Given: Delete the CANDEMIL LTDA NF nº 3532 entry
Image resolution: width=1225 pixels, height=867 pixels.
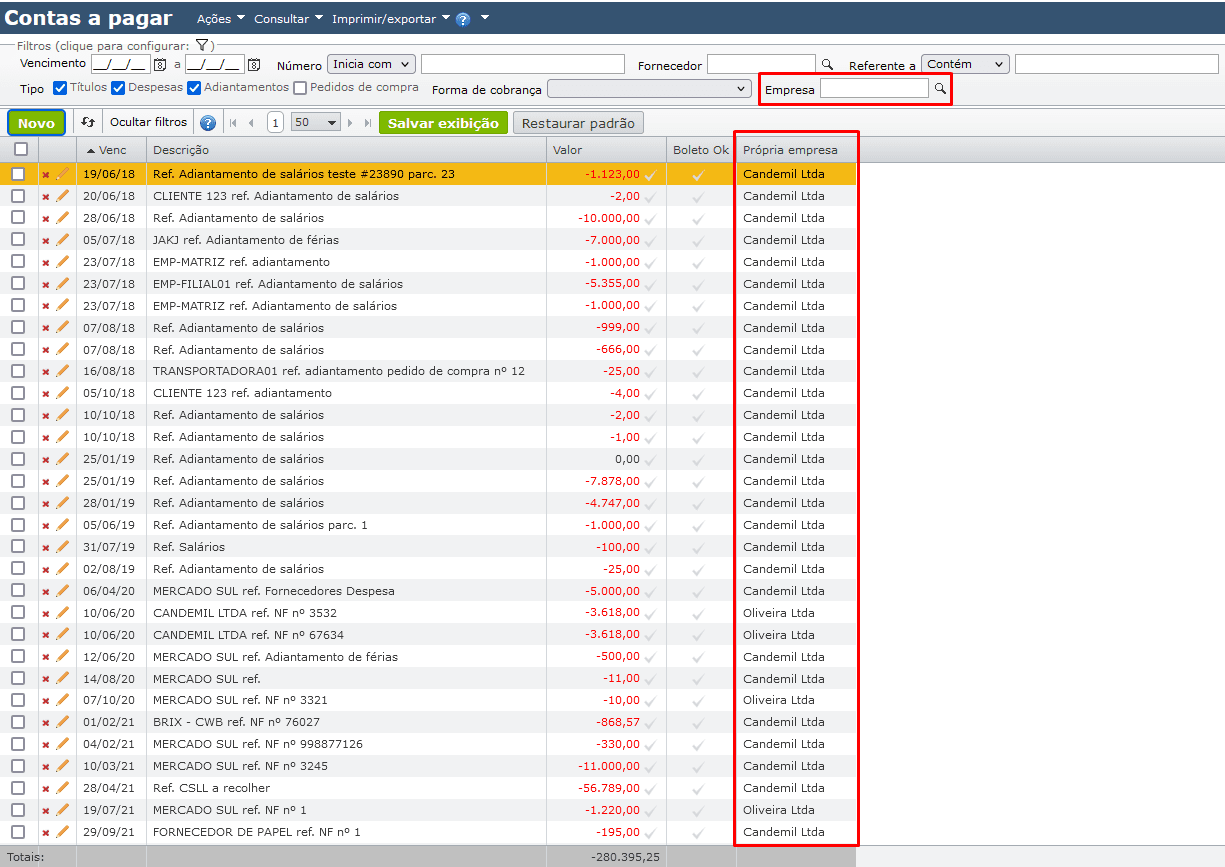Looking at the screenshot, I should (45, 613).
